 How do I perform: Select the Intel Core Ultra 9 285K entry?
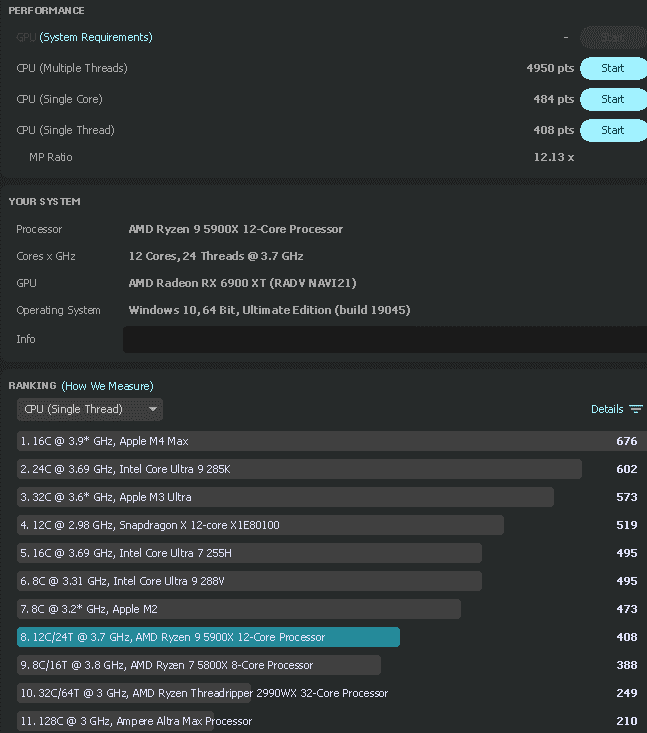(299, 469)
